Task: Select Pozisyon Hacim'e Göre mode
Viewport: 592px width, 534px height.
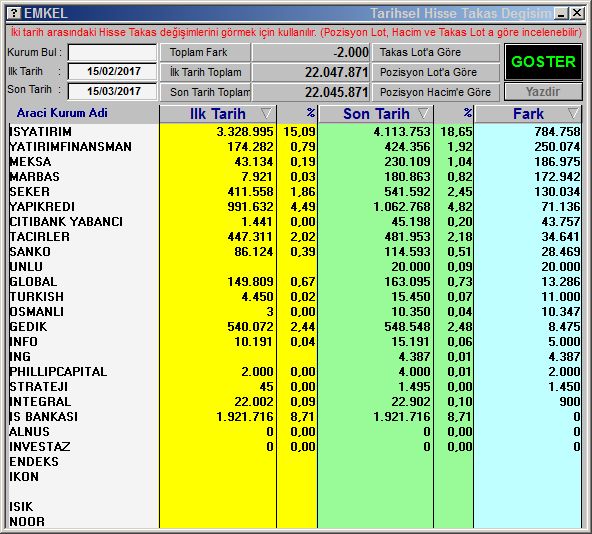Action: [x=436, y=92]
